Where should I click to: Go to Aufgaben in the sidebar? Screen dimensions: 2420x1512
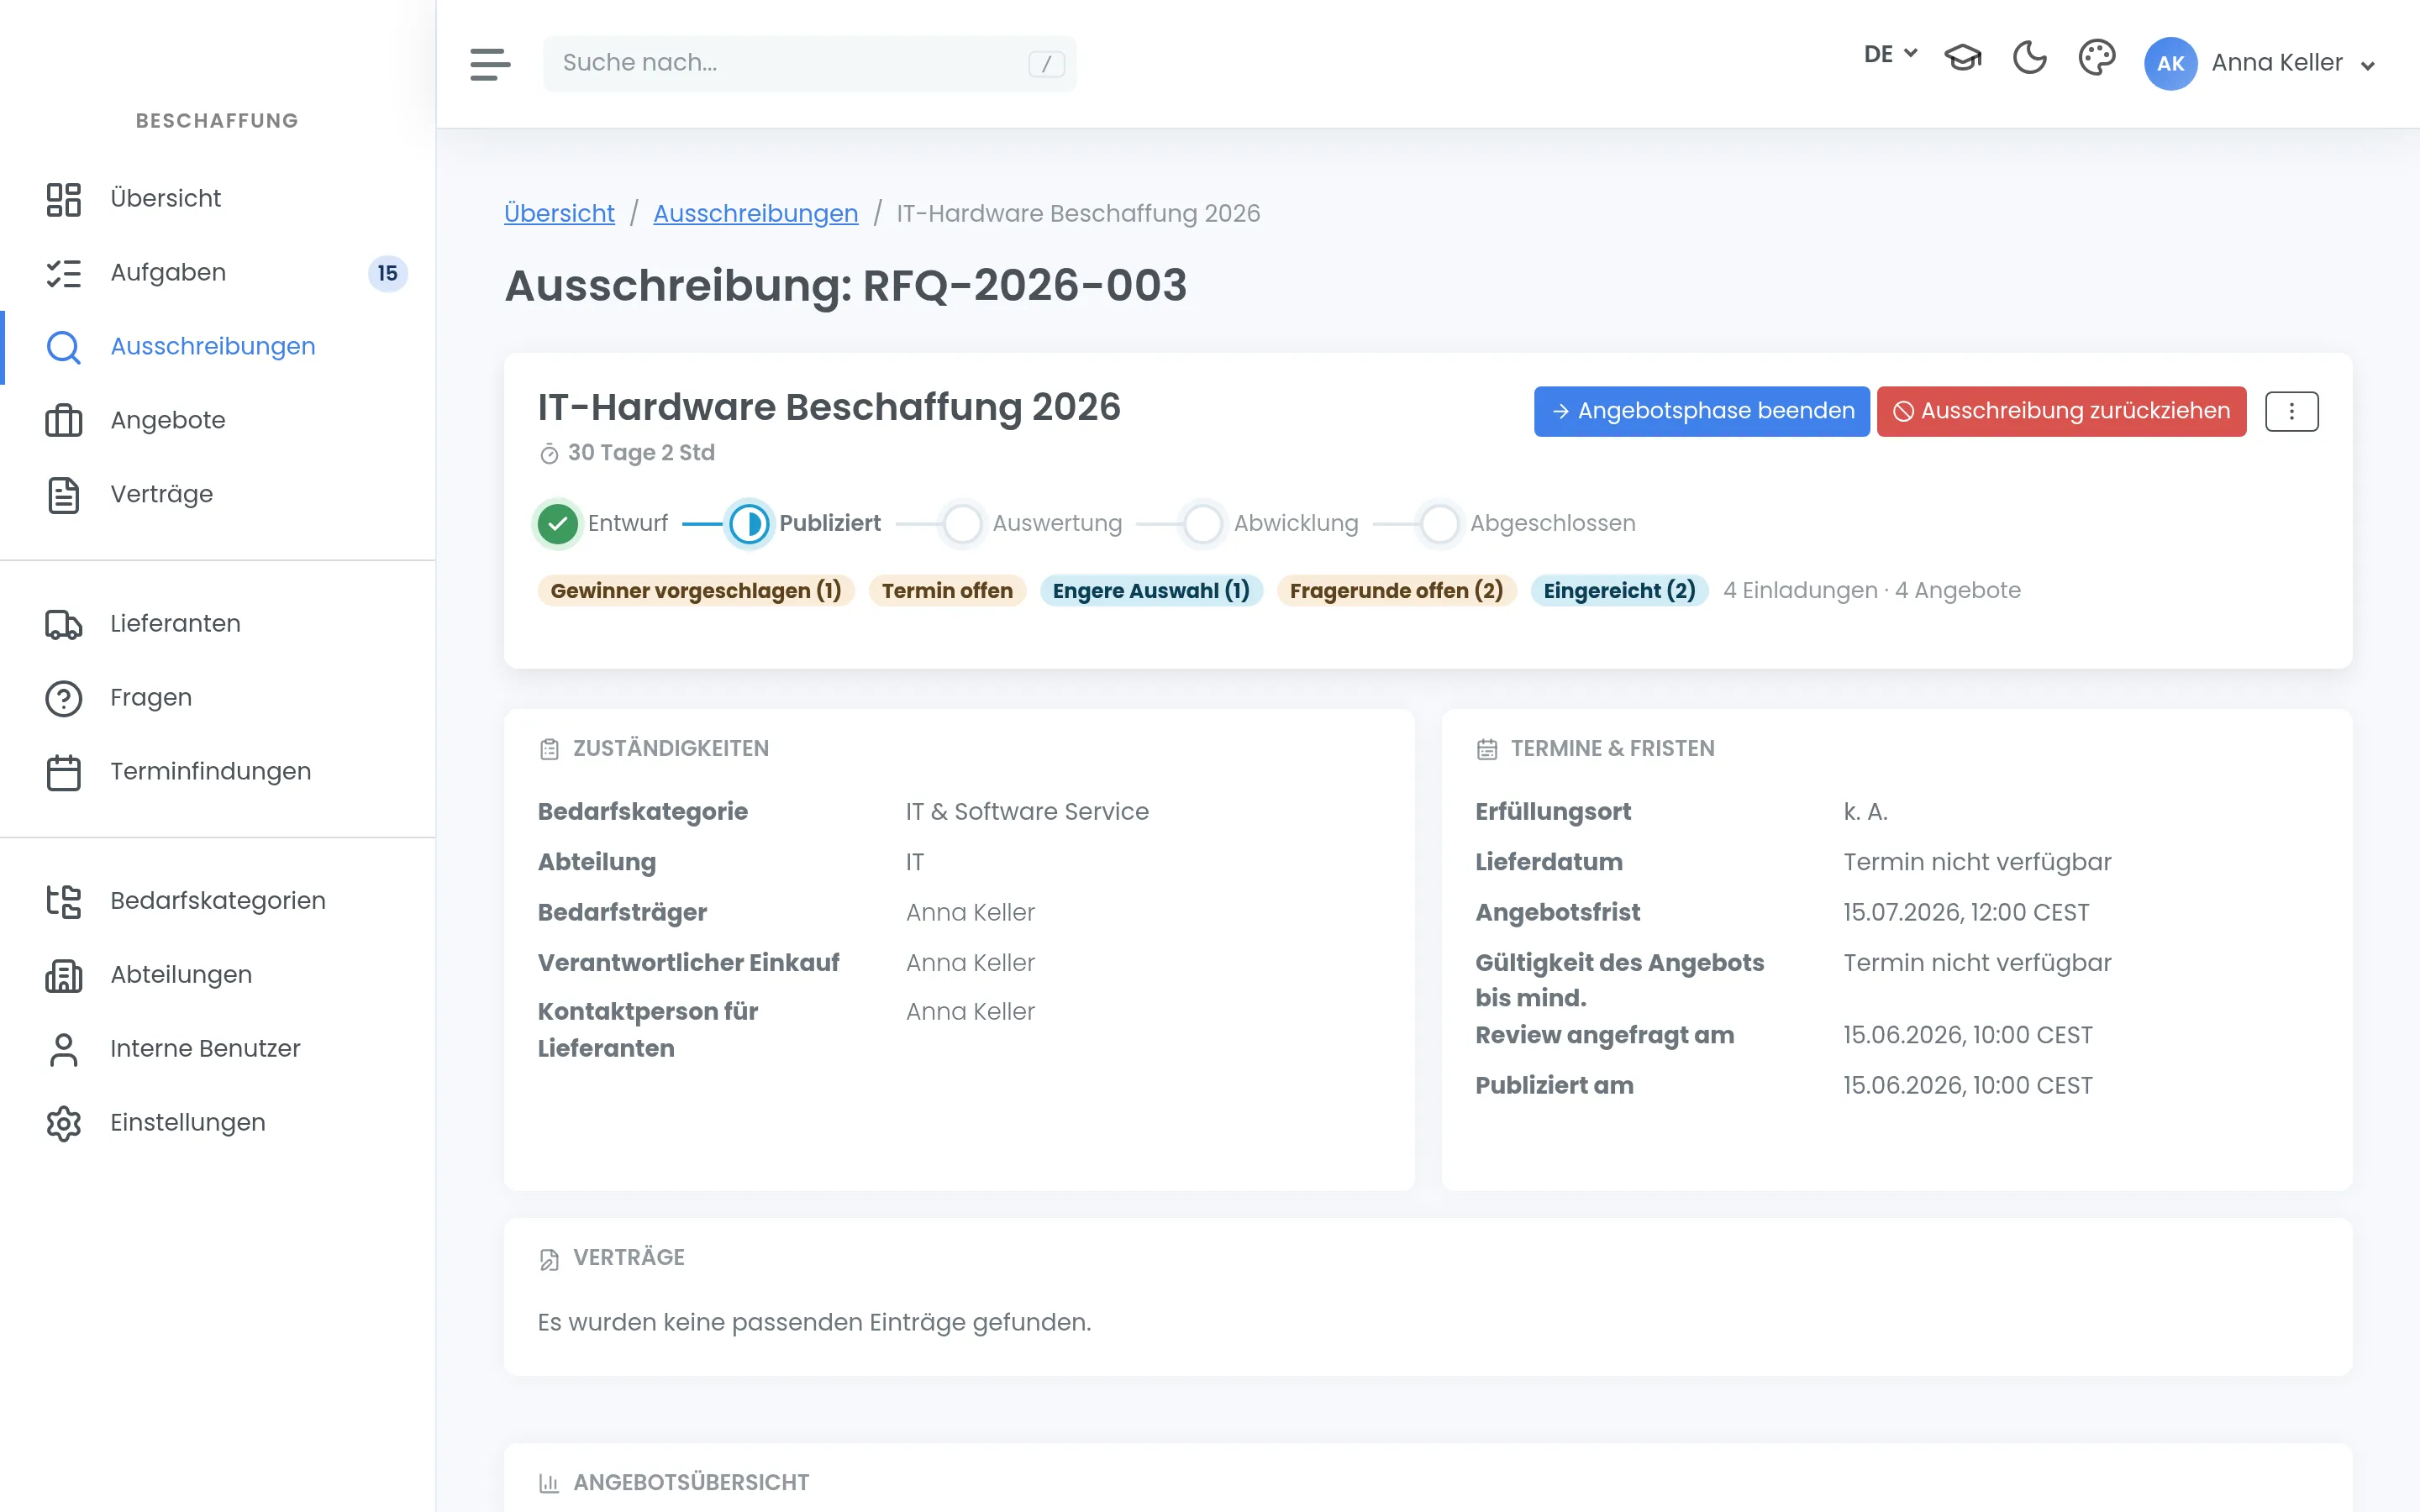218,273
